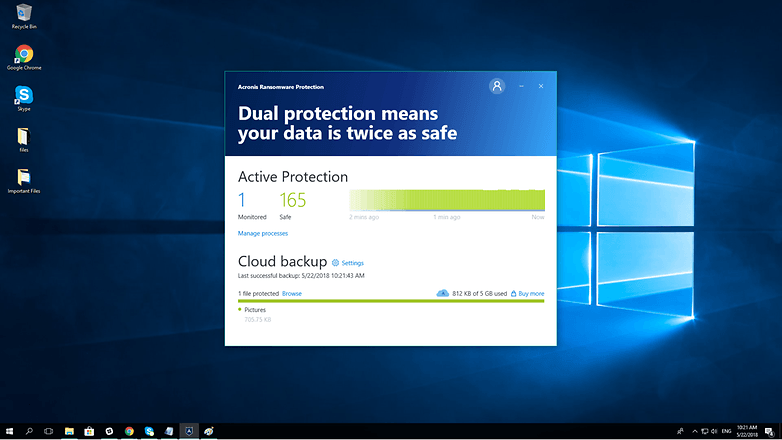The image size is (782, 440).
Task: Open taskbar search
Action: coord(29,431)
